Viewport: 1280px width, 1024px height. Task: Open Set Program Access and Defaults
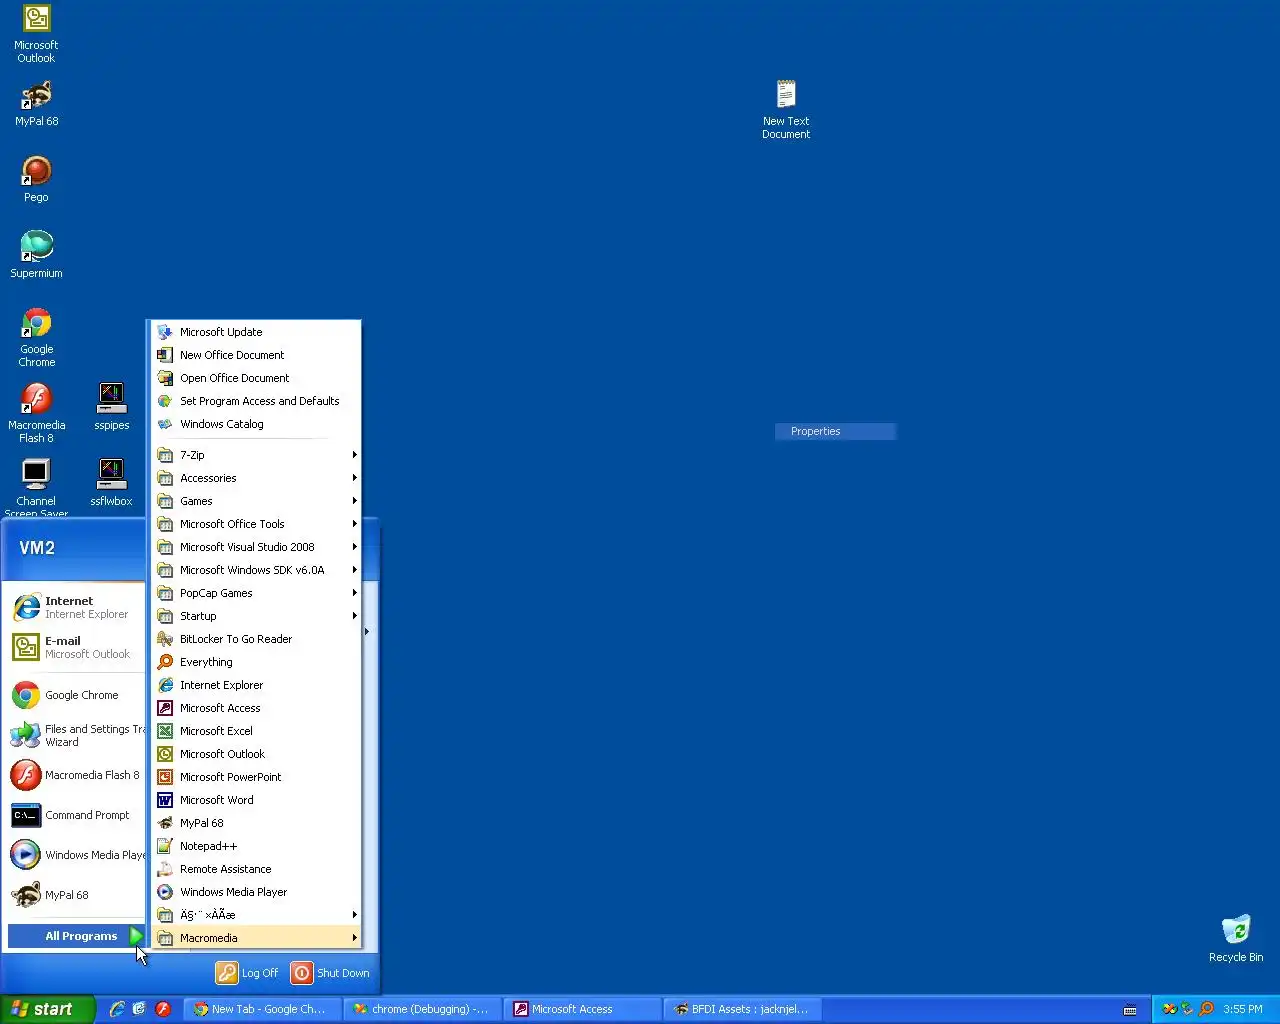(255, 401)
